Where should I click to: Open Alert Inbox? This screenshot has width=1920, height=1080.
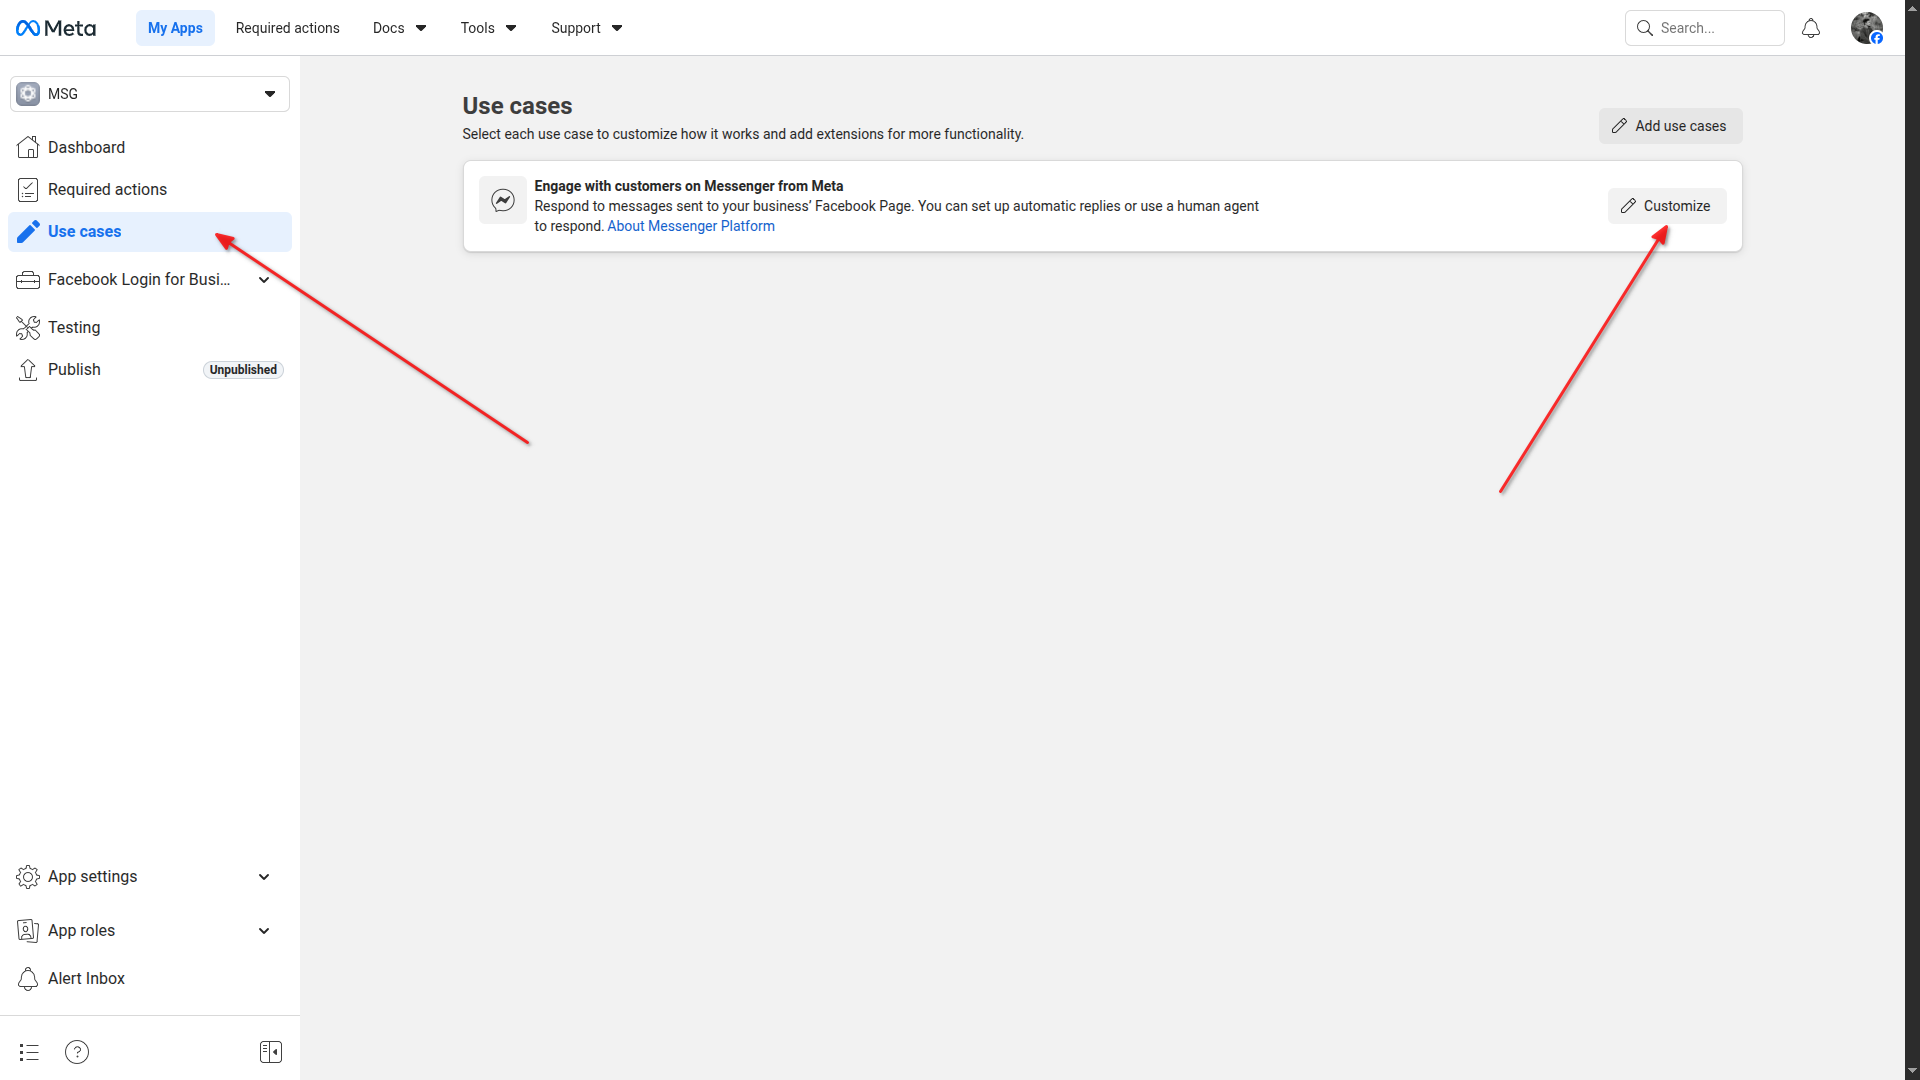86,978
